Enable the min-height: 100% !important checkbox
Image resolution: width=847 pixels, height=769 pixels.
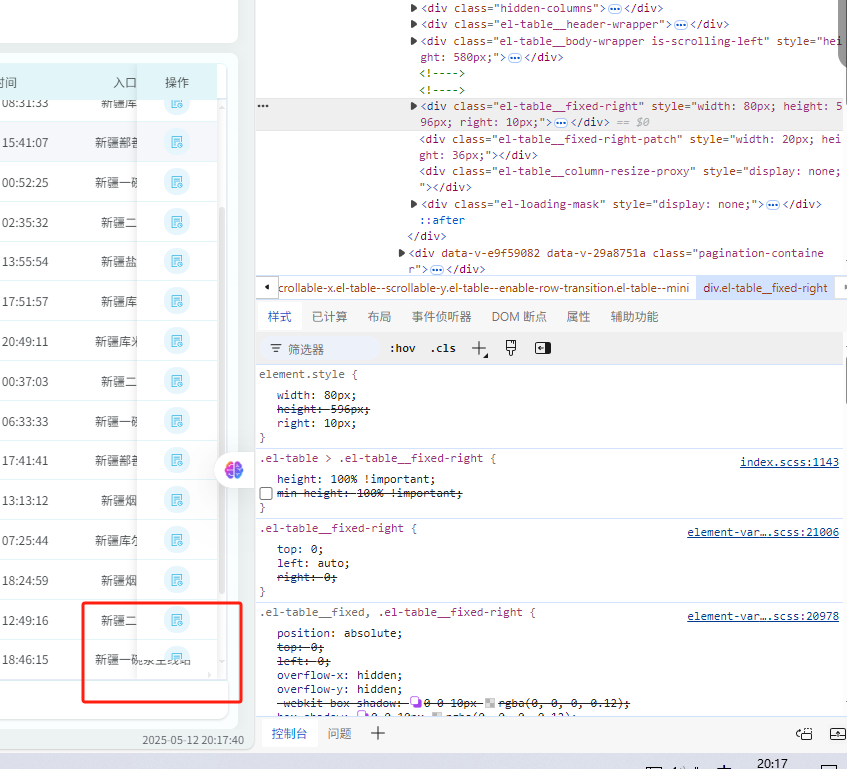point(266,494)
